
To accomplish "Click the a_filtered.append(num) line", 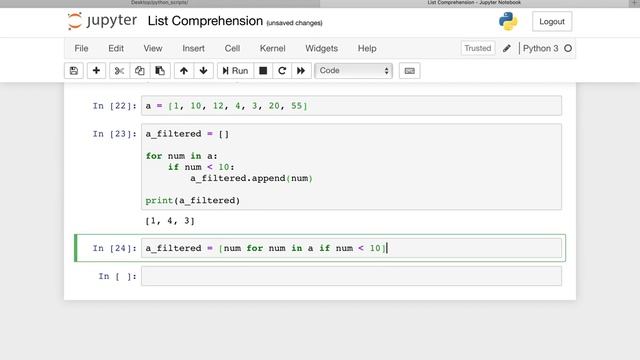I will point(251,178).
